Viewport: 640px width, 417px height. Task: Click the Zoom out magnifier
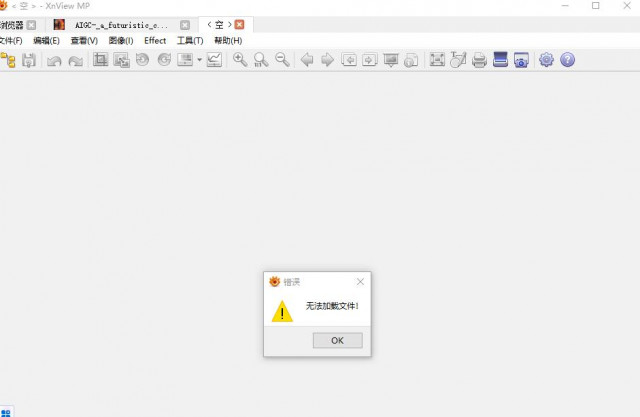(x=282, y=60)
